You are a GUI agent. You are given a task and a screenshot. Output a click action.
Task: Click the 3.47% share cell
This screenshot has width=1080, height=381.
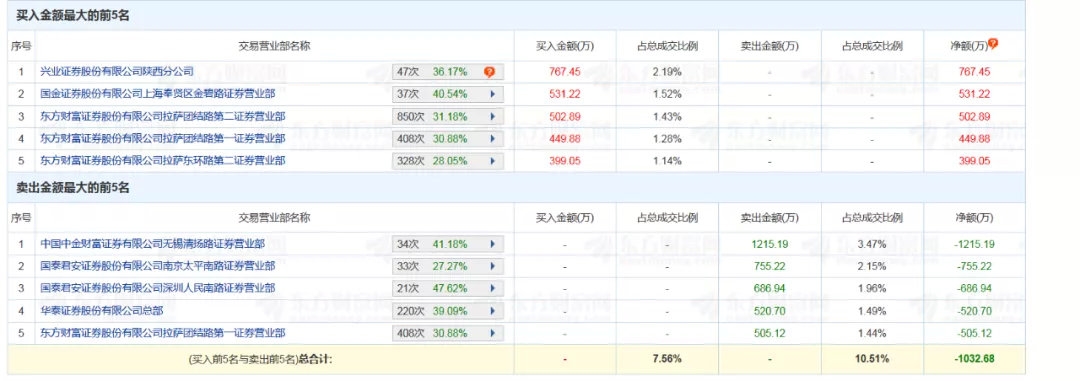872,244
